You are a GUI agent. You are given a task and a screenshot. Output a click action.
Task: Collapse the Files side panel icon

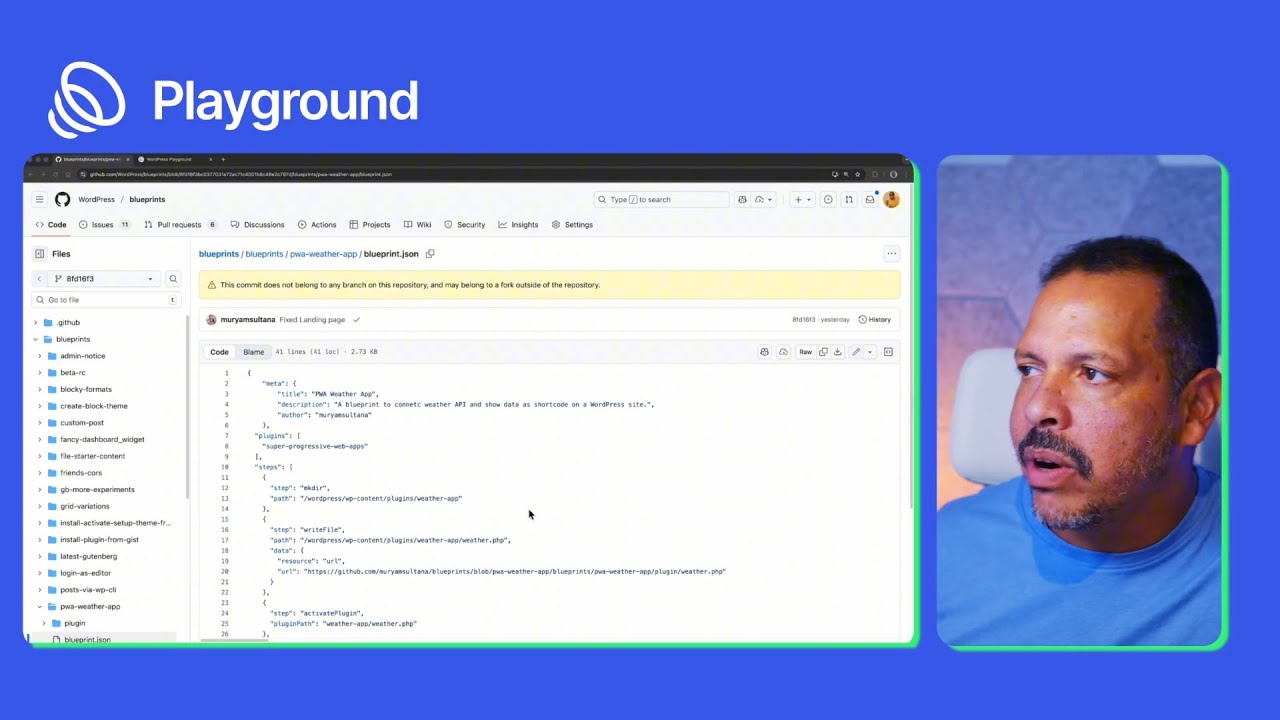click(39, 254)
